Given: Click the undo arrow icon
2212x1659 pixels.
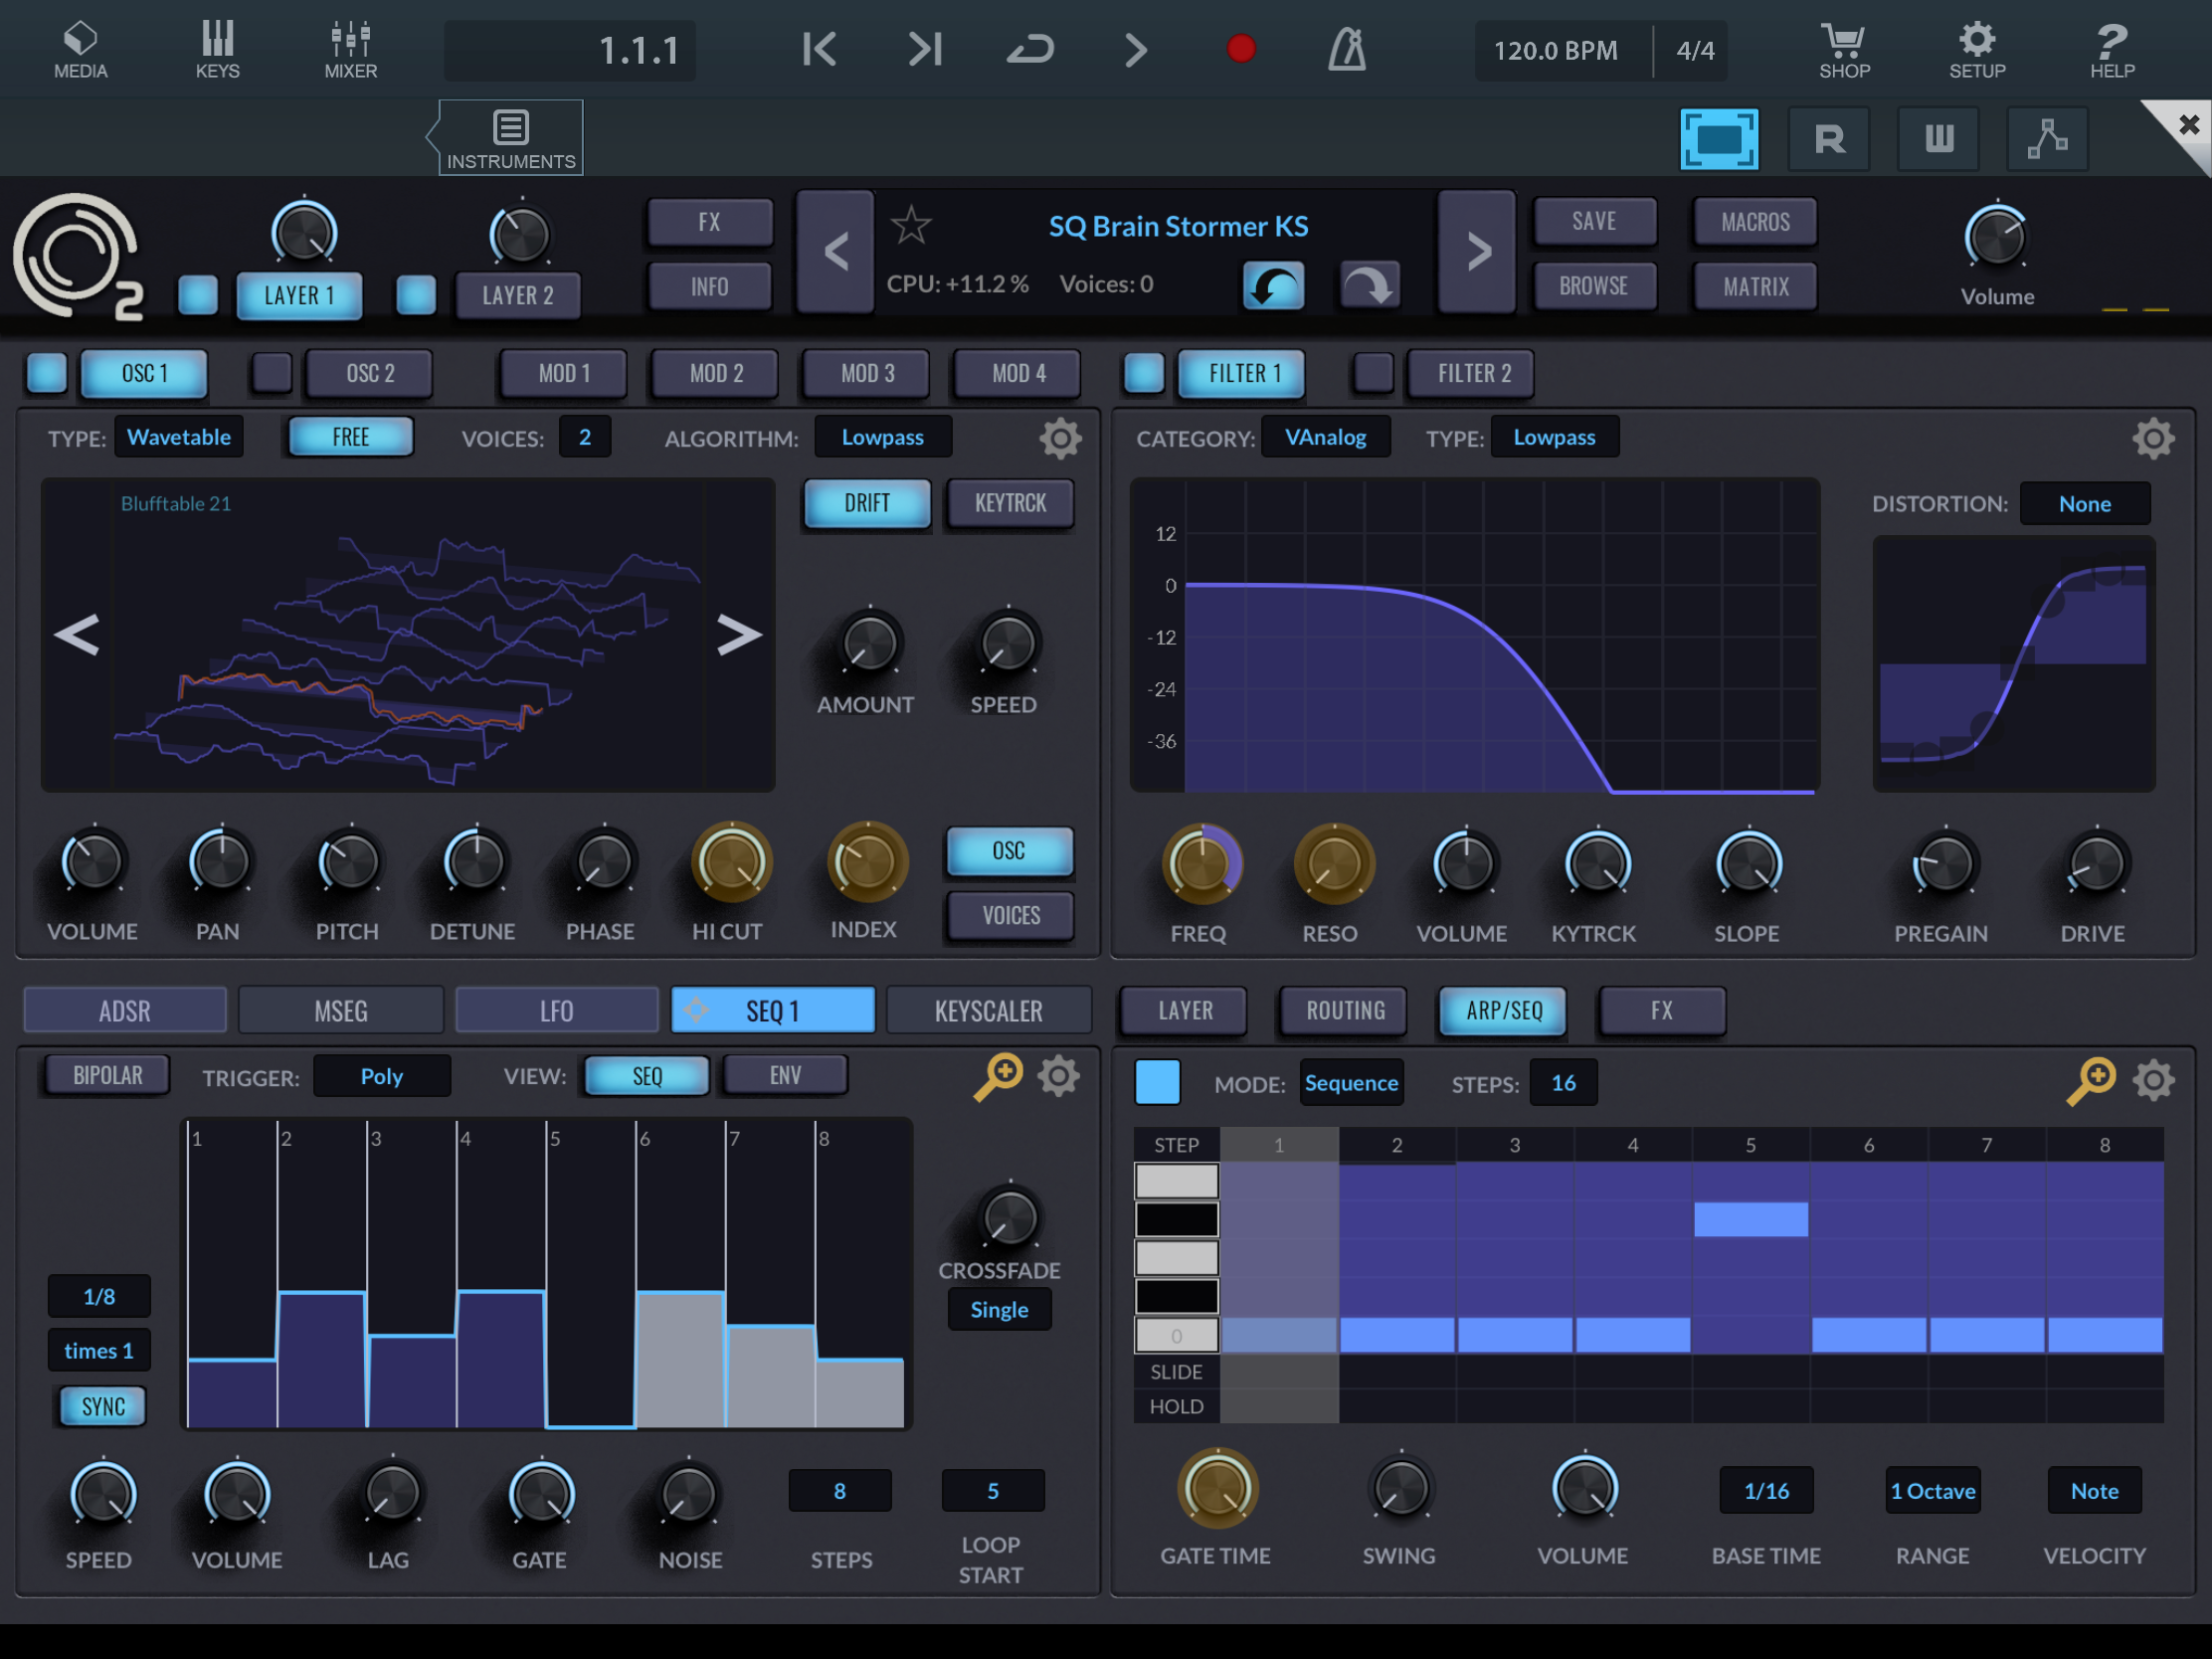Looking at the screenshot, I should [1273, 286].
